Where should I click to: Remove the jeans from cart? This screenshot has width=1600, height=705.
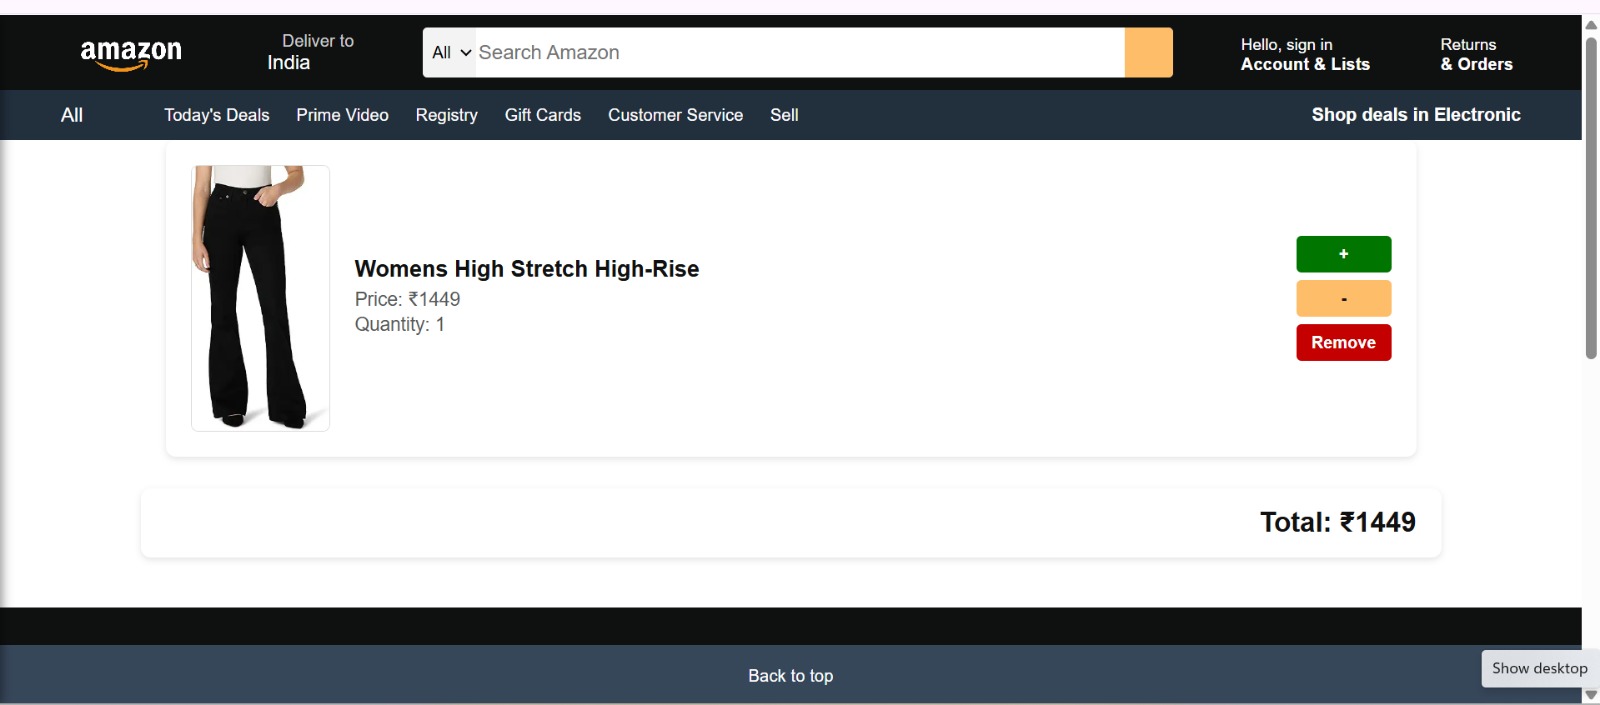click(x=1343, y=342)
